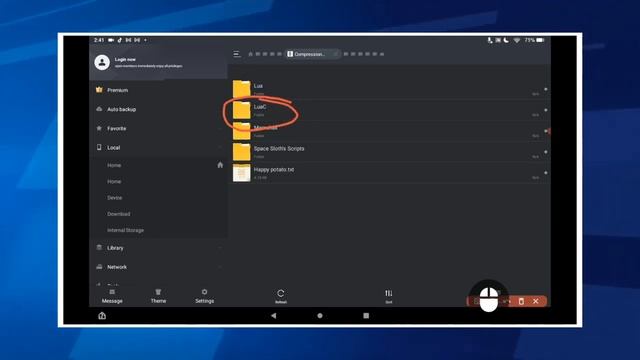This screenshot has height=360, width=640.
Task: Open the Device location
Action: coord(115,198)
